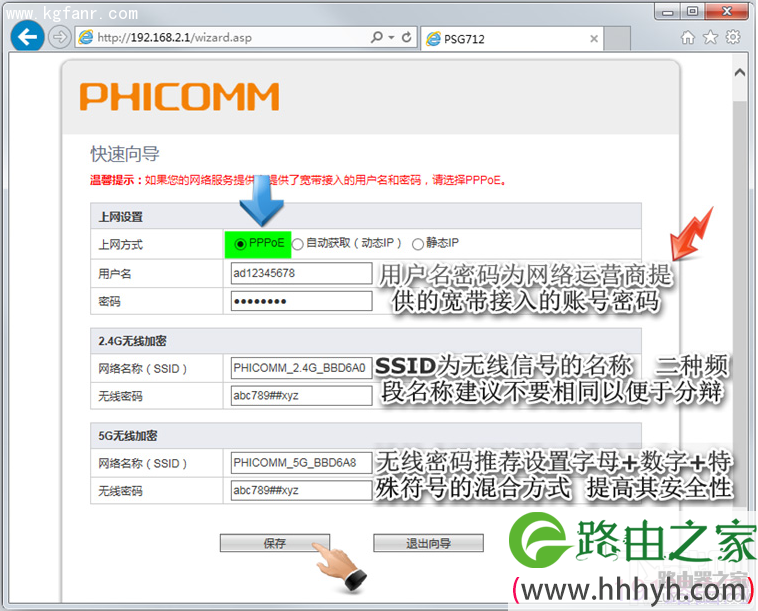758x611 pixels.
Task: Select 自动获取（动态IP）radio button
Action: [x=298, y=244]
